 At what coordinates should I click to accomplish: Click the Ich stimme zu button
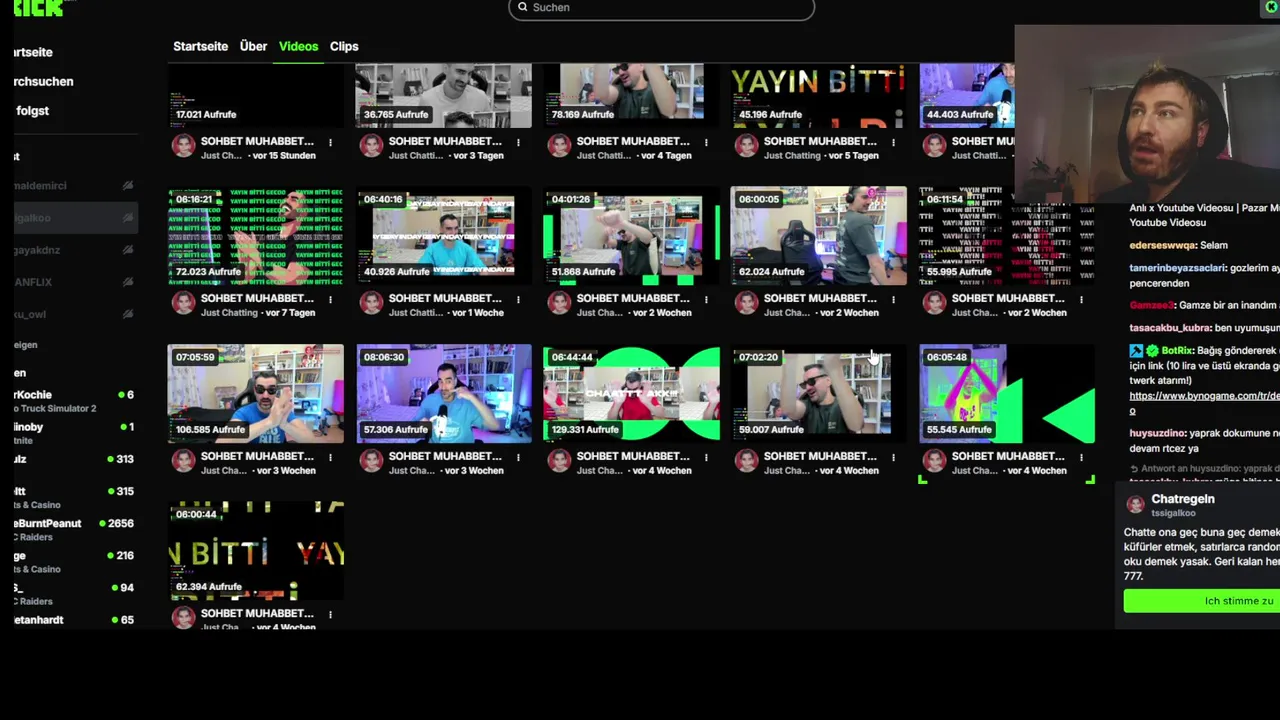(x=1201, y=601)
